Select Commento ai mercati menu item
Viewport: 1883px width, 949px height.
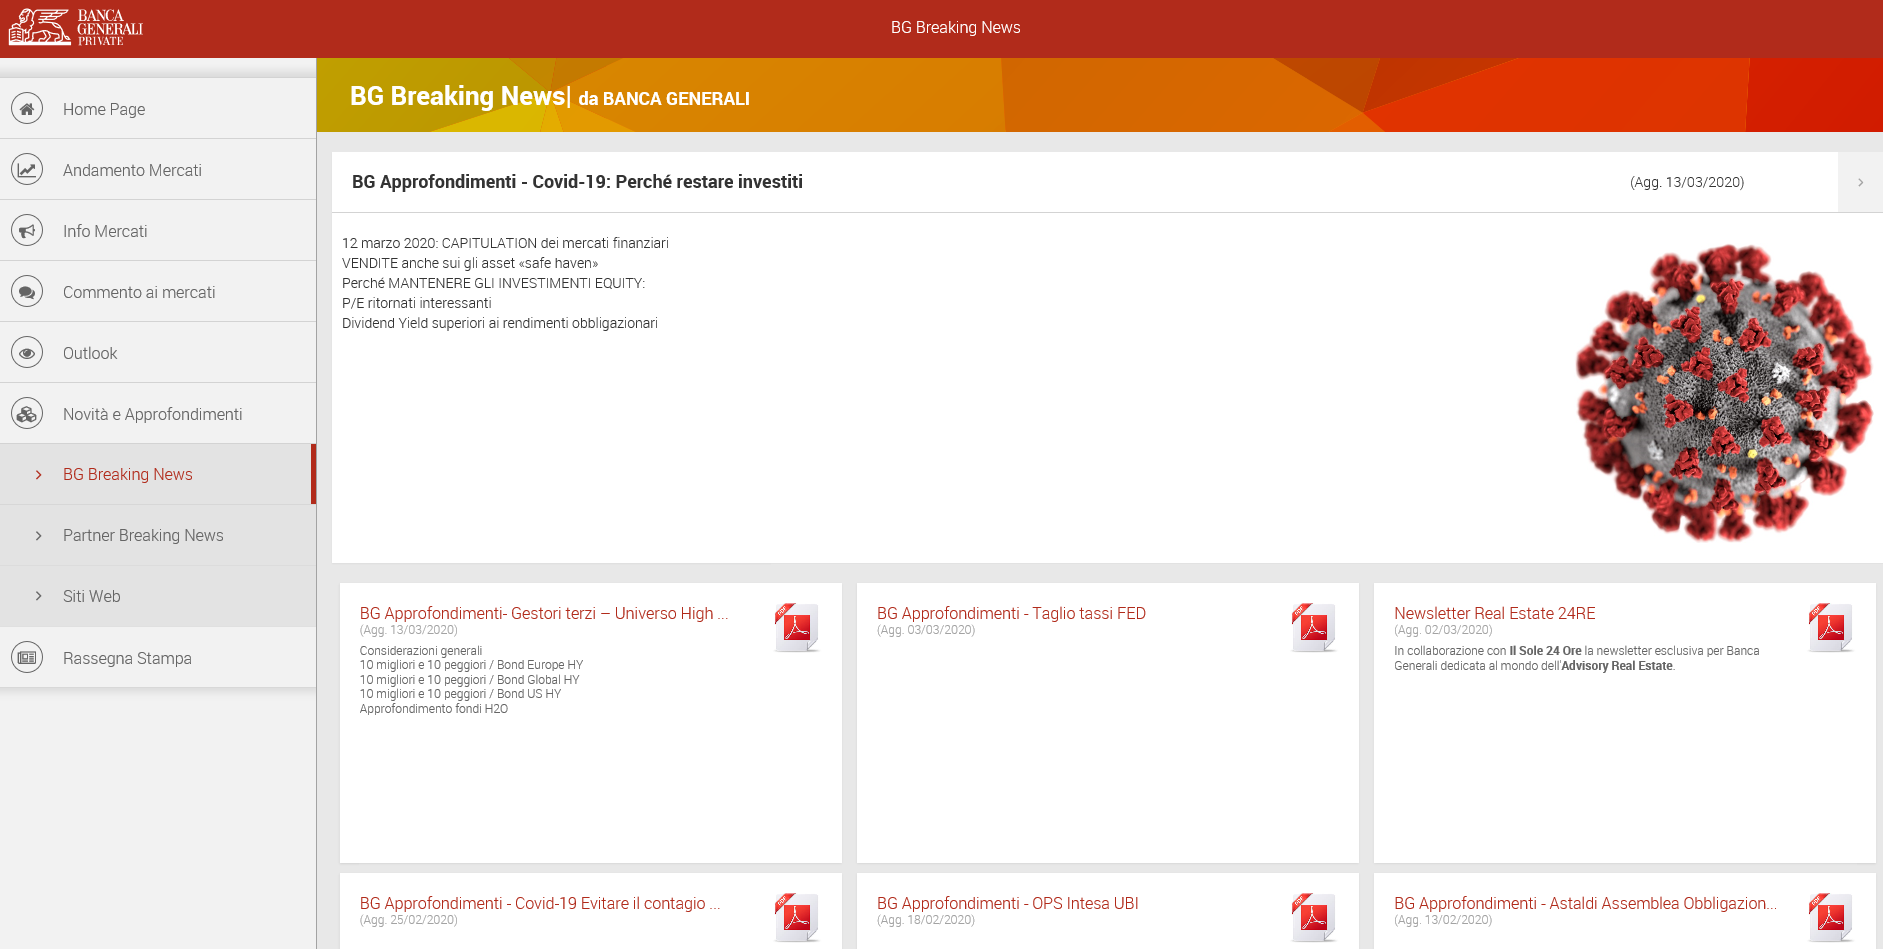click(158, 291)
